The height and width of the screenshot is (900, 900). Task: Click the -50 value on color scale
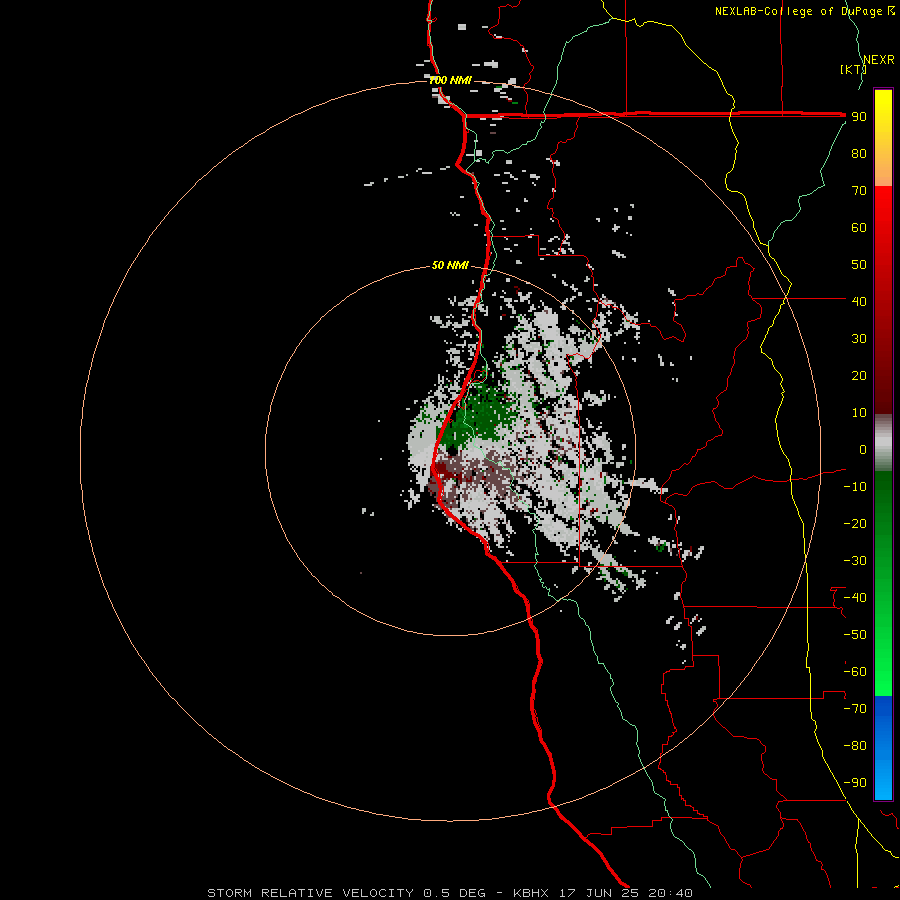tap(855, 634)
